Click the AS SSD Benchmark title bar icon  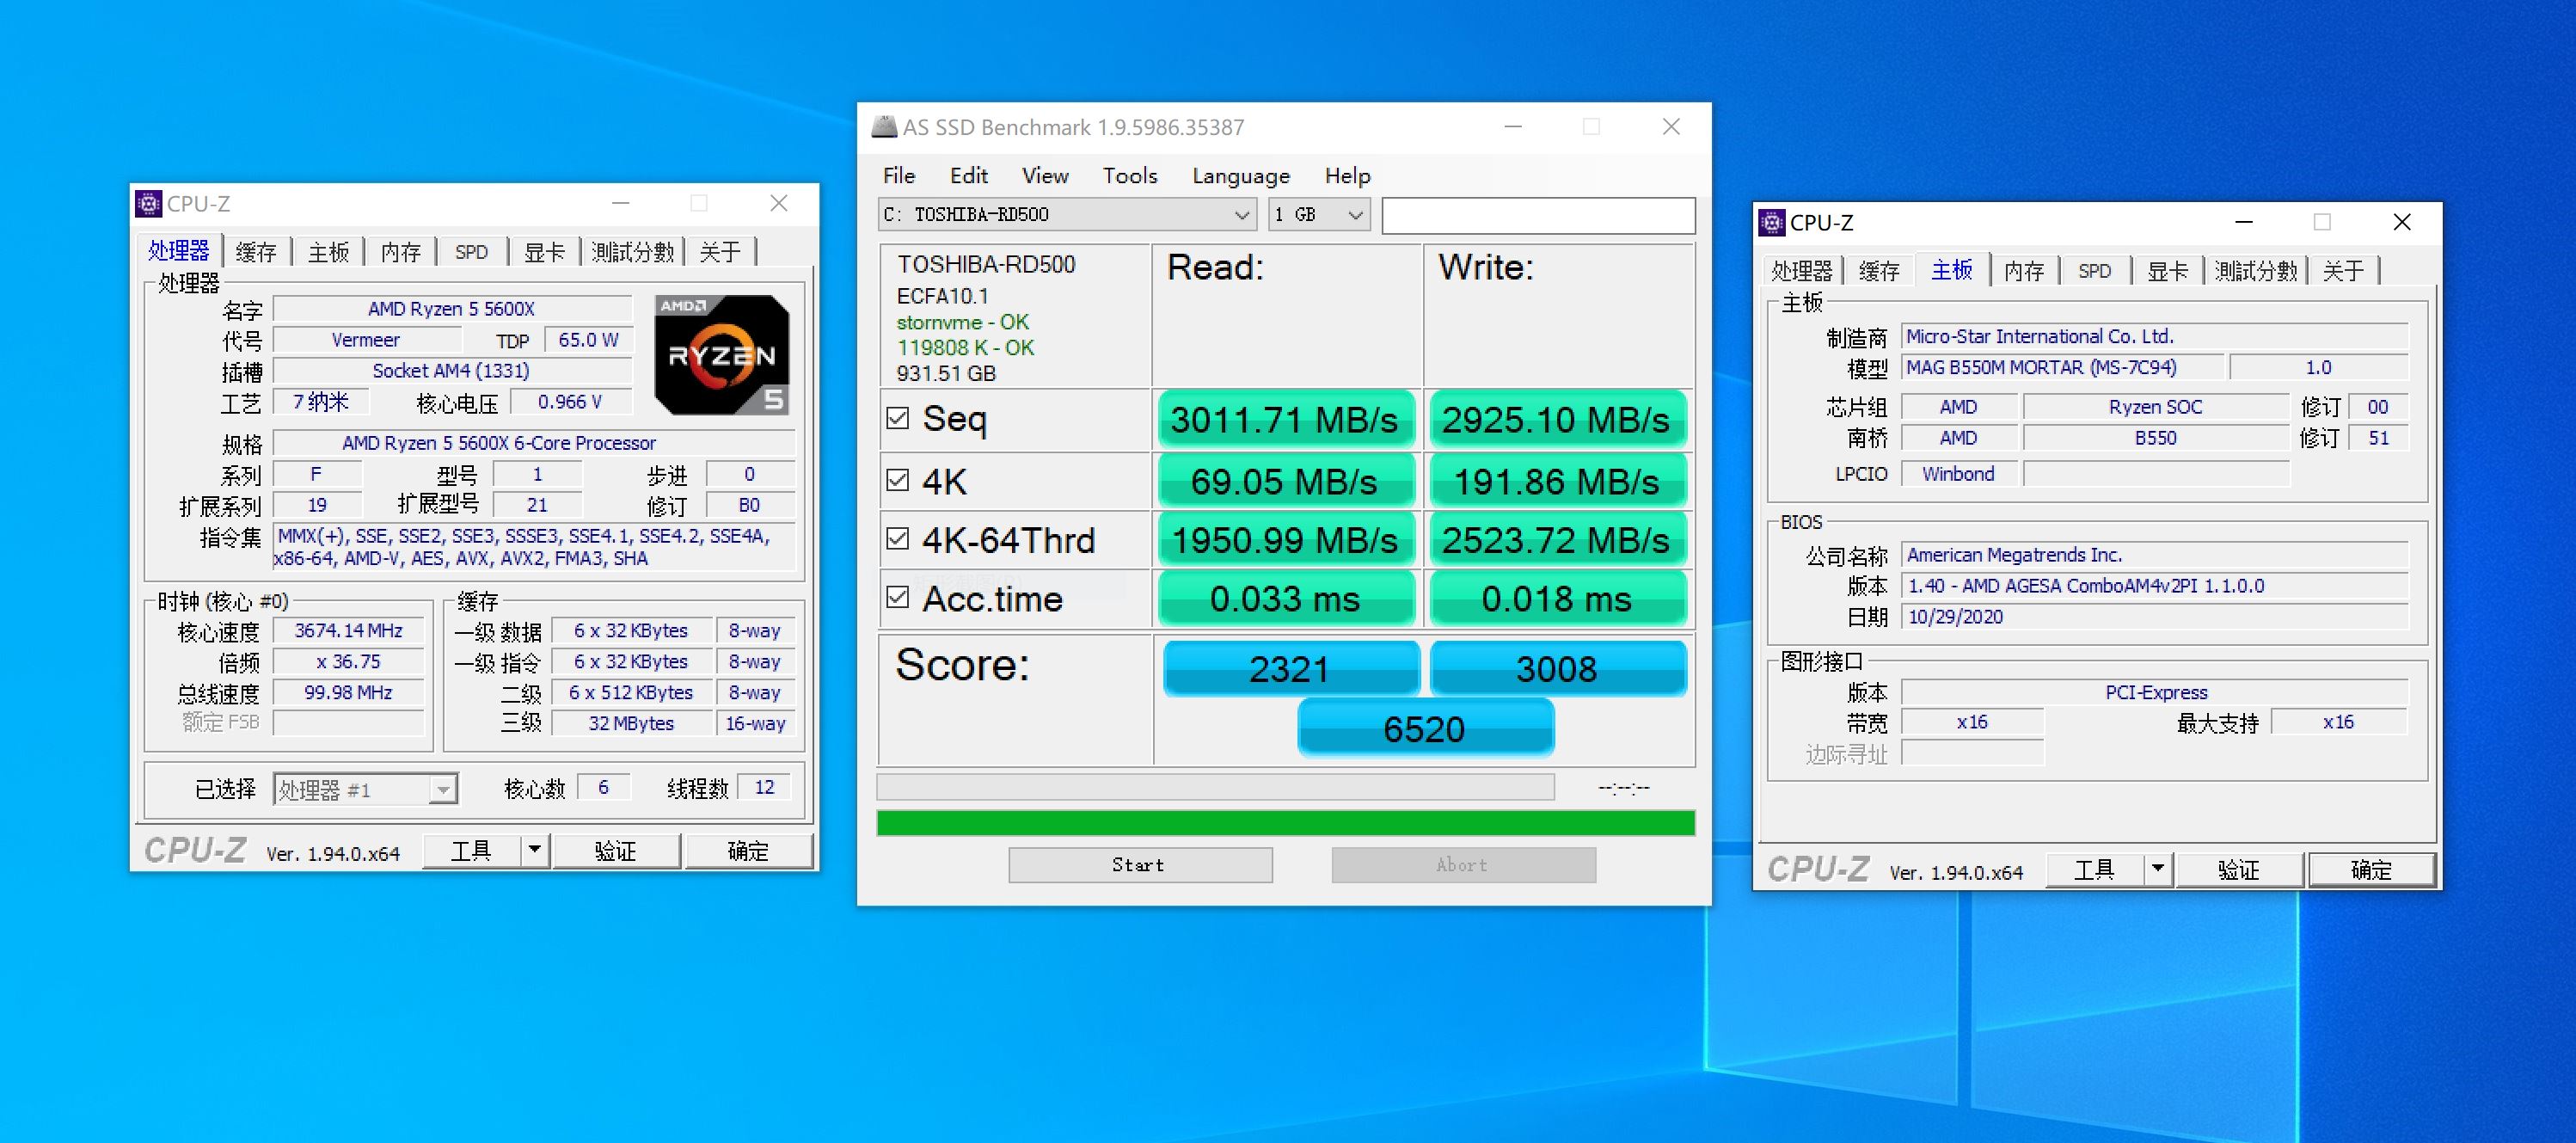pos(883,127)
